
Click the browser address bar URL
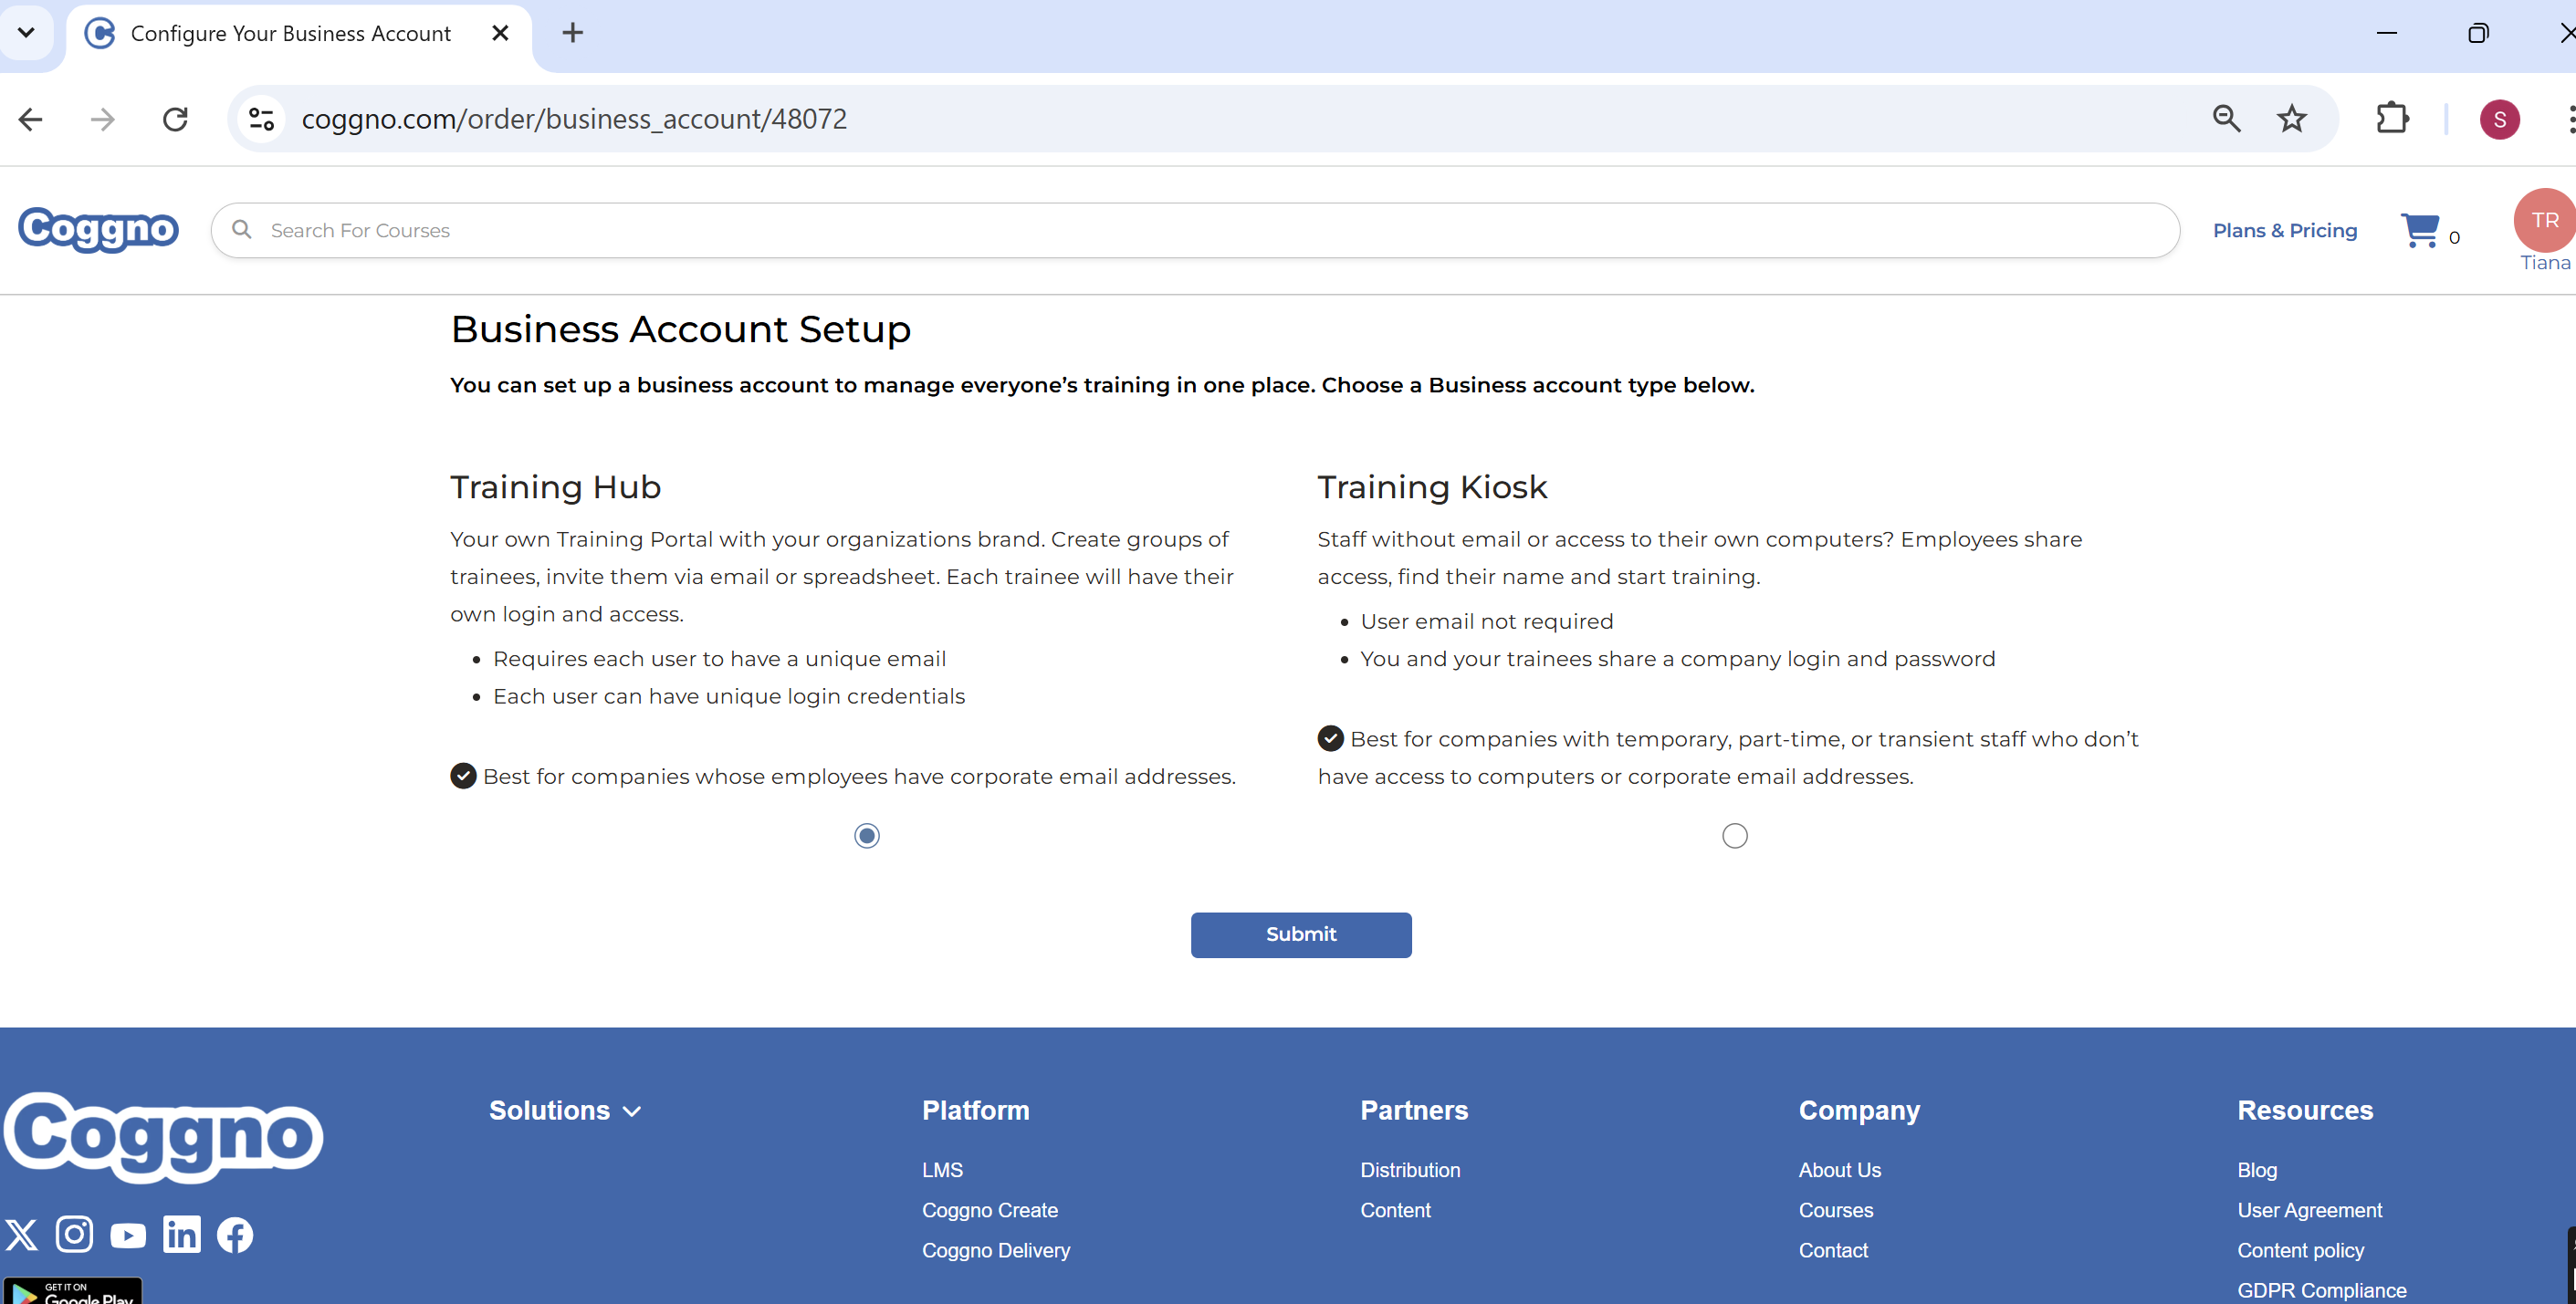point(574,119)
